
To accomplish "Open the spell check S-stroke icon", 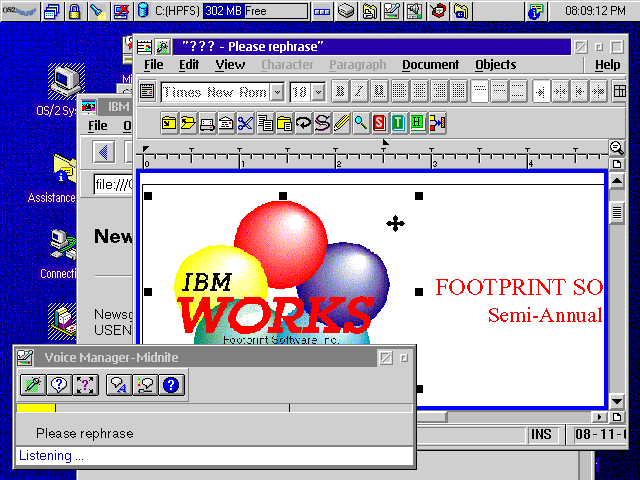I will (322, 123).
